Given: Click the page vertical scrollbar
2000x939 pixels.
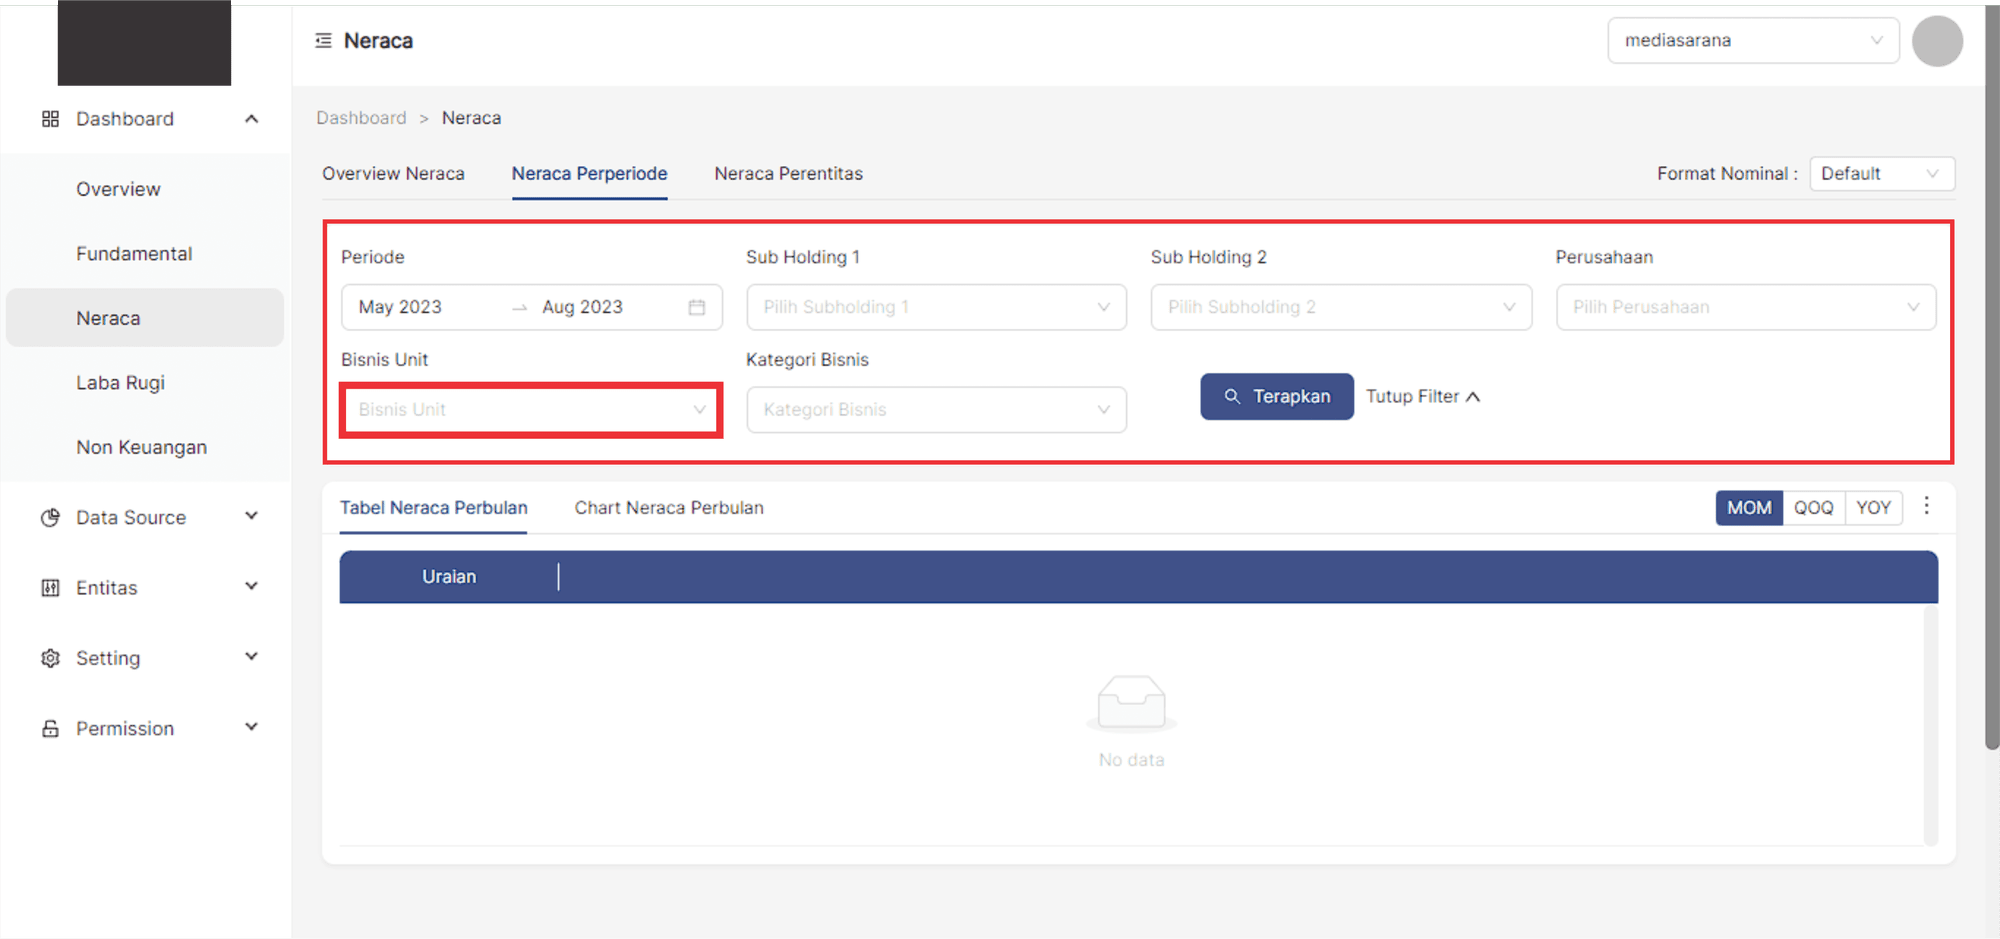Looking at the screenshot, I should click(x=1992, y=400).
